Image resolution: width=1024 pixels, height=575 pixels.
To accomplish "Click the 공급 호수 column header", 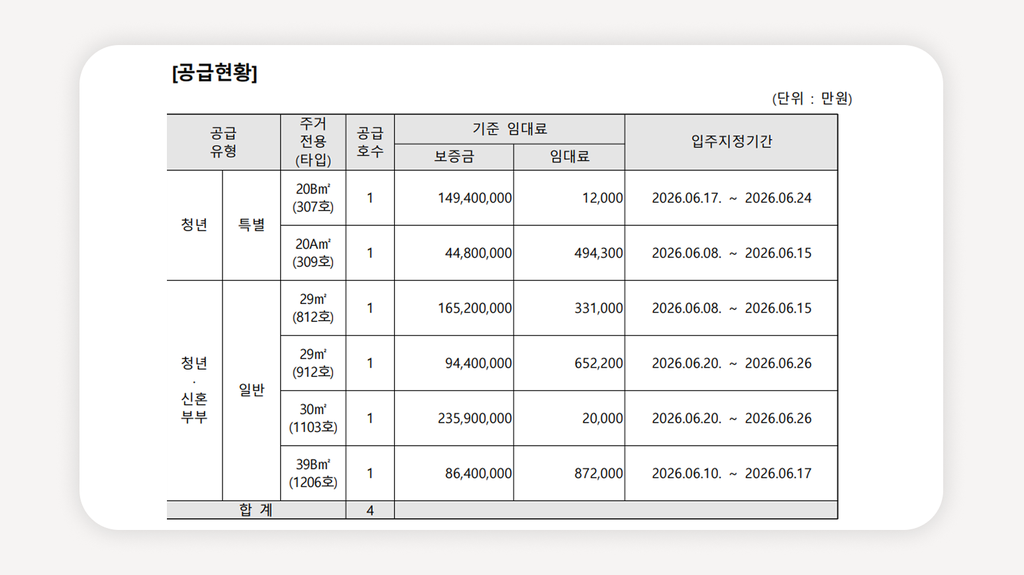I will 370,142.
